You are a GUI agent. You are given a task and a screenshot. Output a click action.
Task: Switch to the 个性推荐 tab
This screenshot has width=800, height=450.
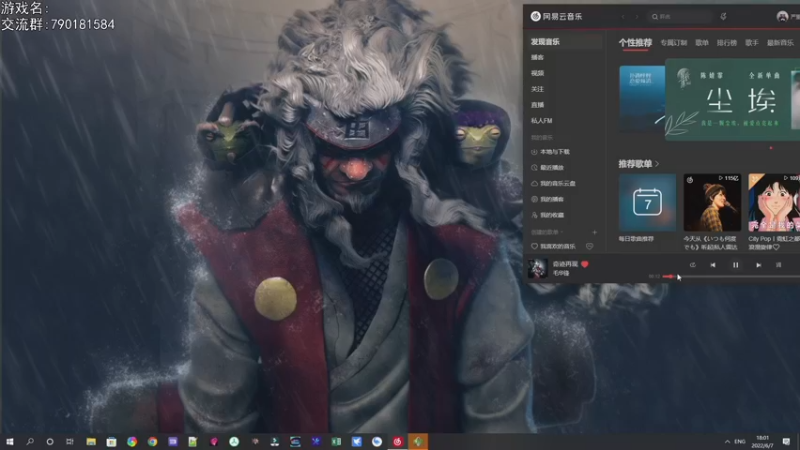click(x=635, y=43)
